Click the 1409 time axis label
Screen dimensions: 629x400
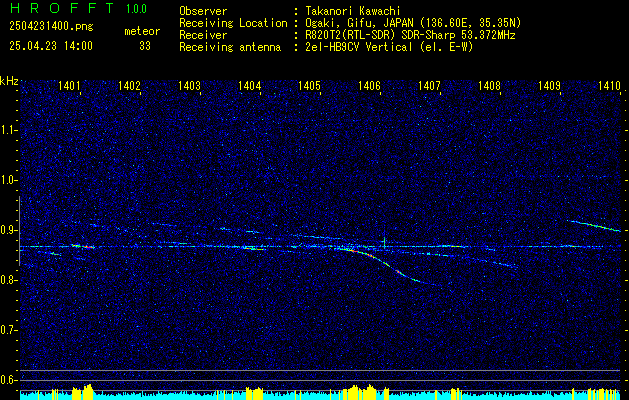[x=550, y=85]
